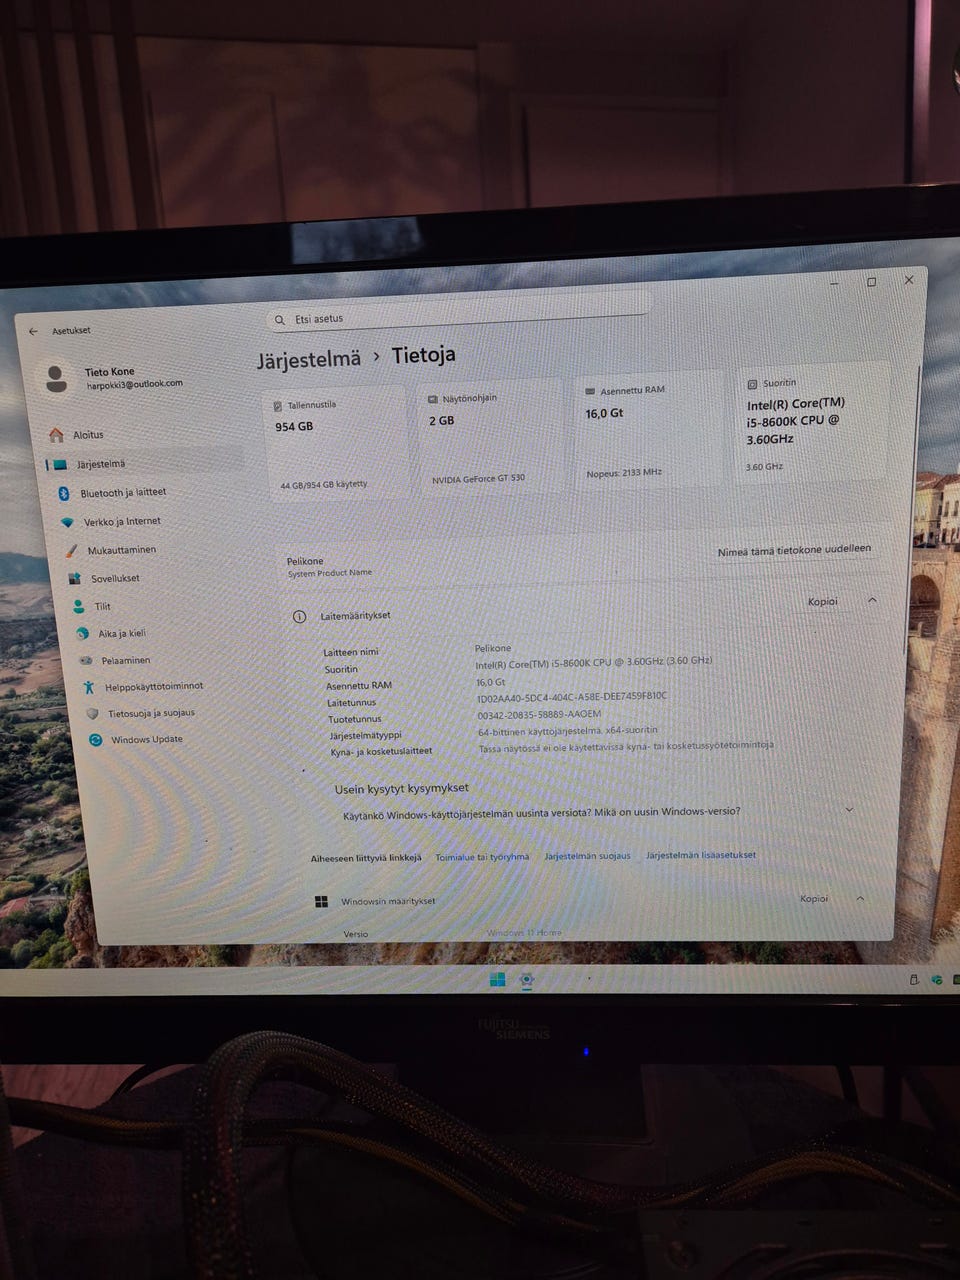Click the Asennettu RAM memory icon
The width and height of the screenshot is (960, 1280).
click(590, 392)
